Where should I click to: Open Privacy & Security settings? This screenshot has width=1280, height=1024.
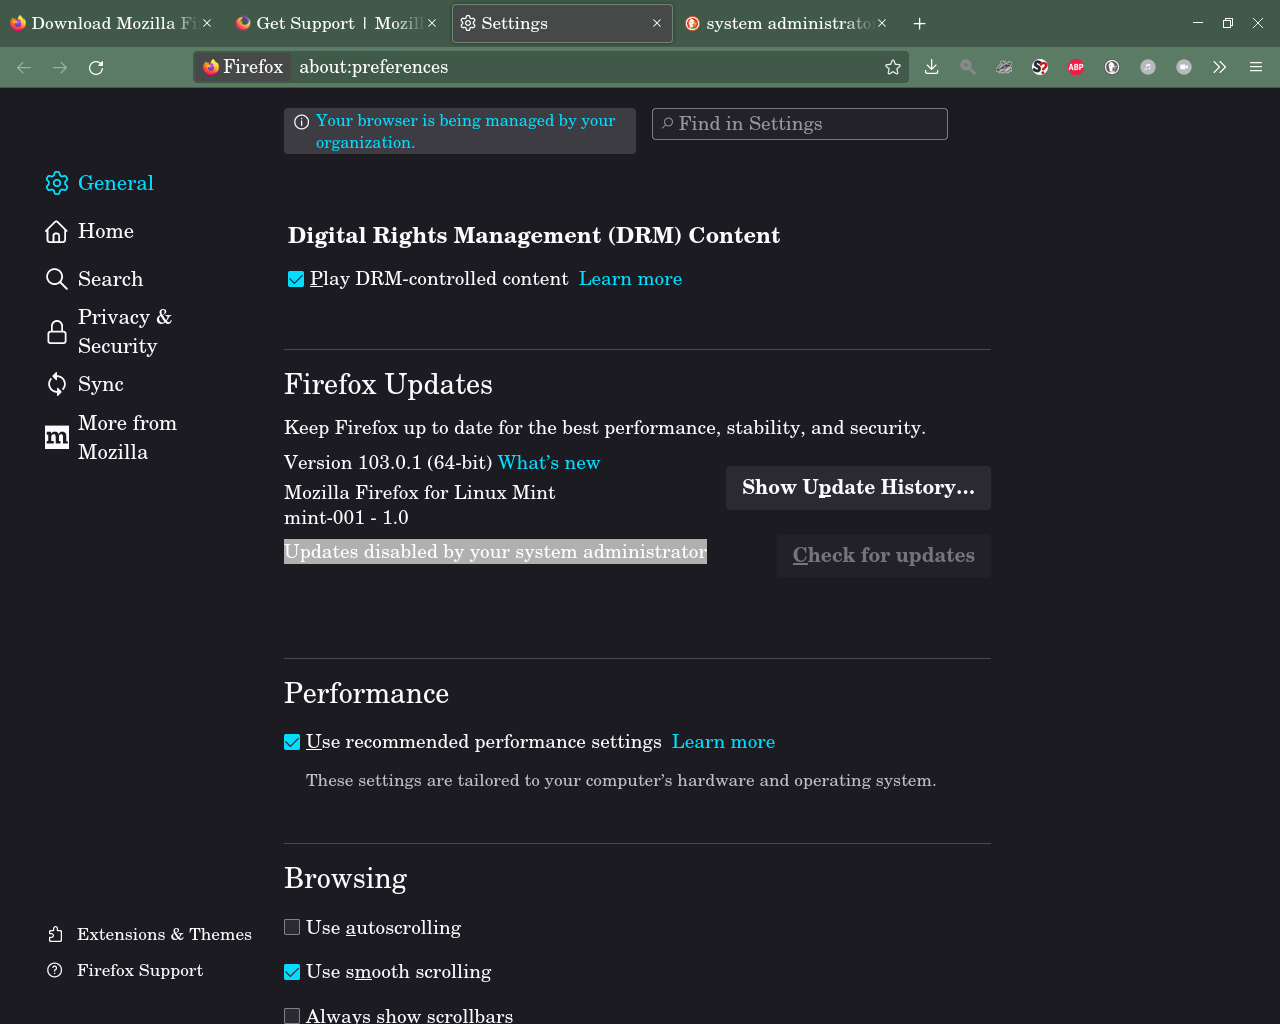(110, 331)
